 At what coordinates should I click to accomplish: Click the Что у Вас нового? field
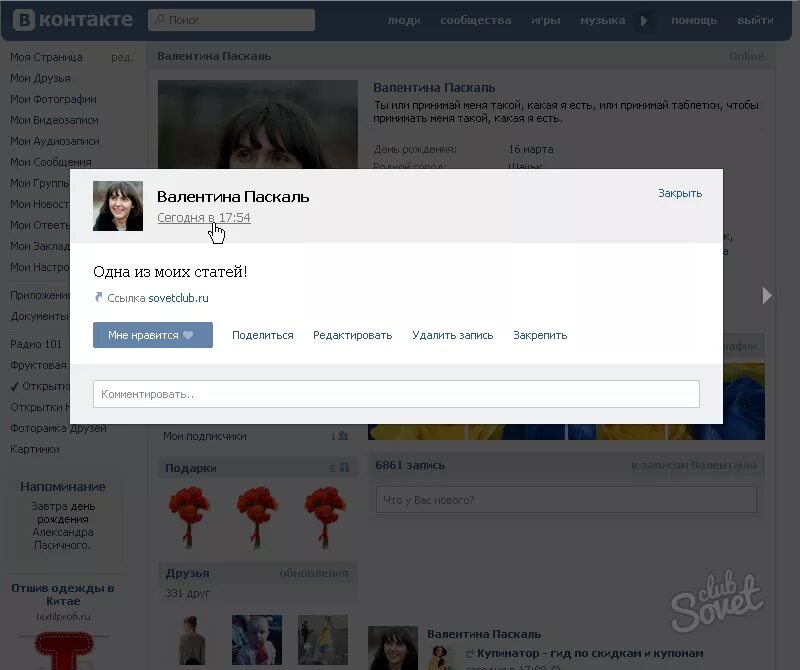[x=566, y=500]
